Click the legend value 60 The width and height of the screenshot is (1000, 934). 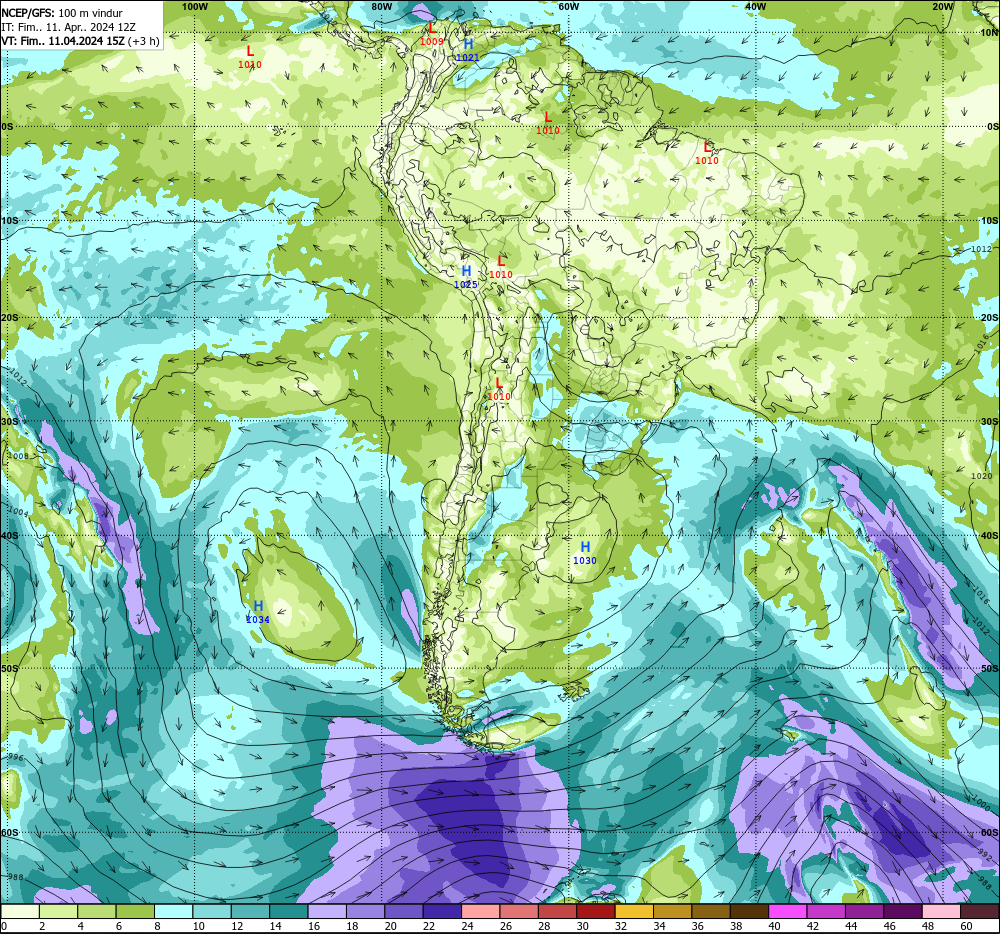click(966, 926)
